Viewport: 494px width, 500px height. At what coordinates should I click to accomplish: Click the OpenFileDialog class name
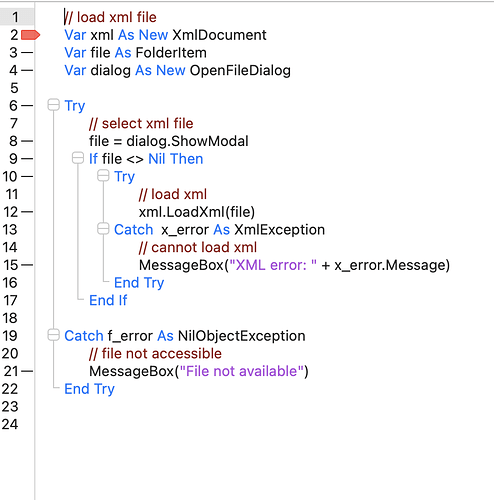pos(240,71)
